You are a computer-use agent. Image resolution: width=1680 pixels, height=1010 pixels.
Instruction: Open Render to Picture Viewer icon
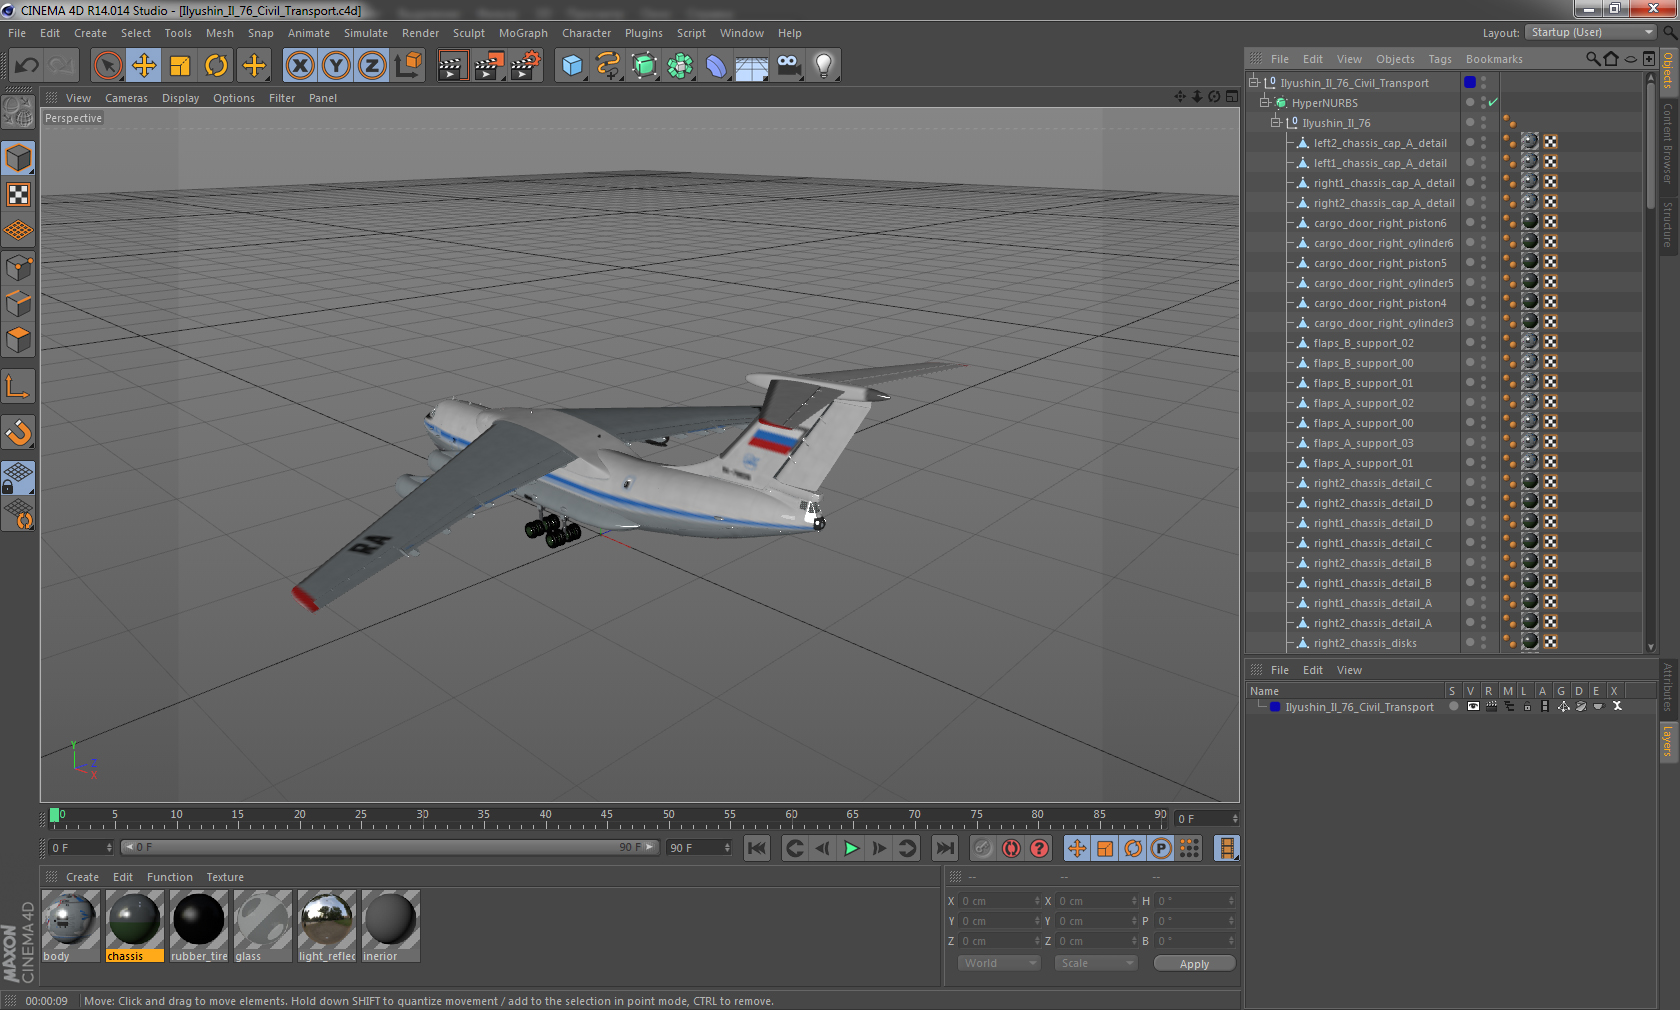pyautogui.click(x=489, y=66)
